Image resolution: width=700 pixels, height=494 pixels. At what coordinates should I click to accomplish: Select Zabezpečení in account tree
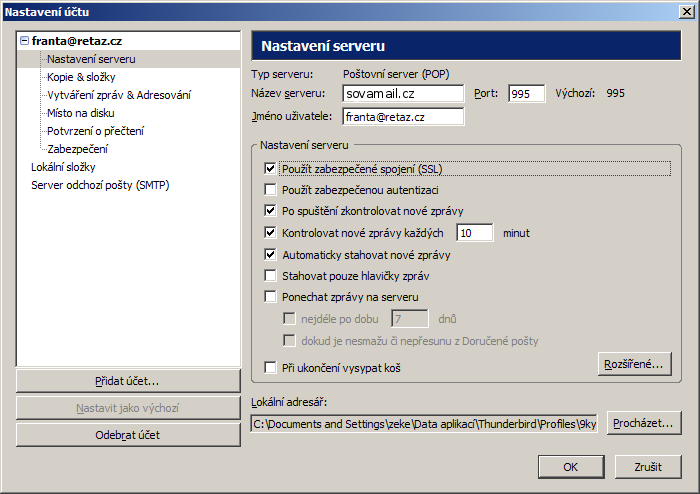point(77,149)
